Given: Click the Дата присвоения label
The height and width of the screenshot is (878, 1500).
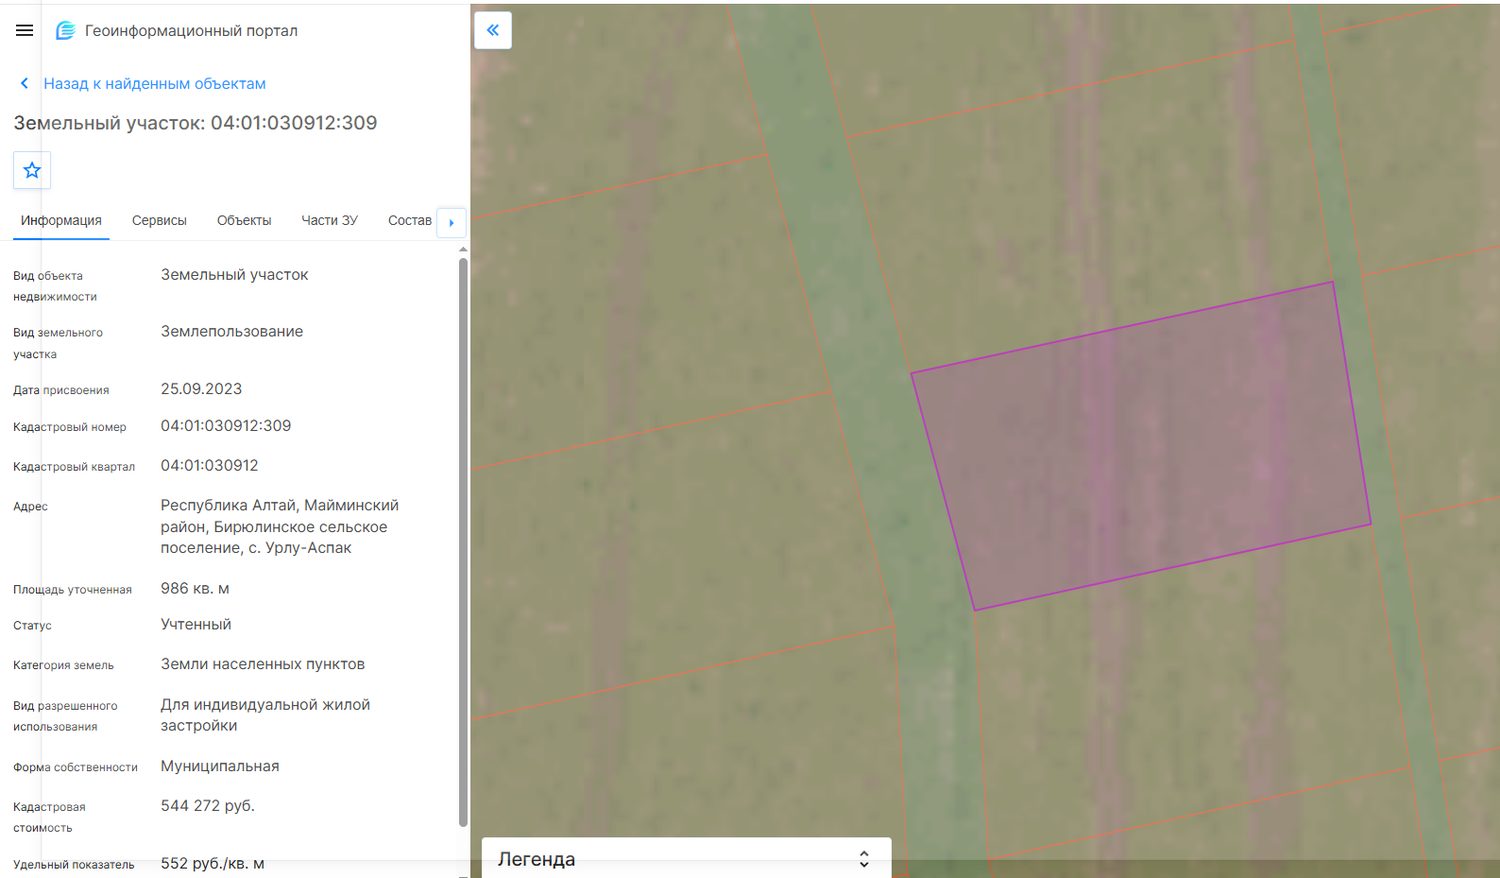Looking at the screenshot, I should 61,390.
